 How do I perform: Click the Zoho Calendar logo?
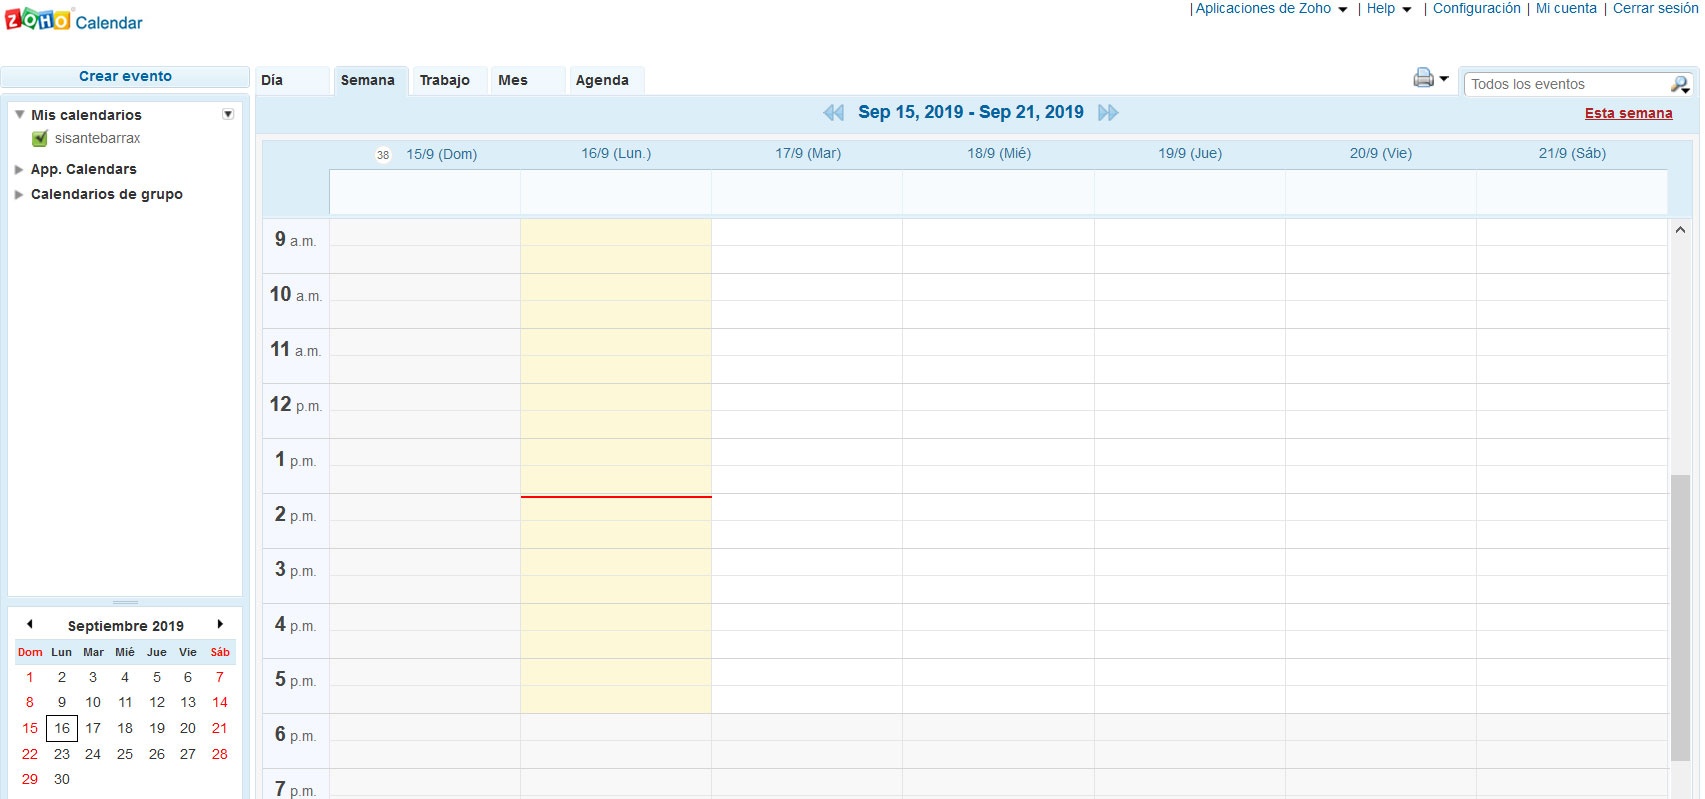click(x=74, y=20)
